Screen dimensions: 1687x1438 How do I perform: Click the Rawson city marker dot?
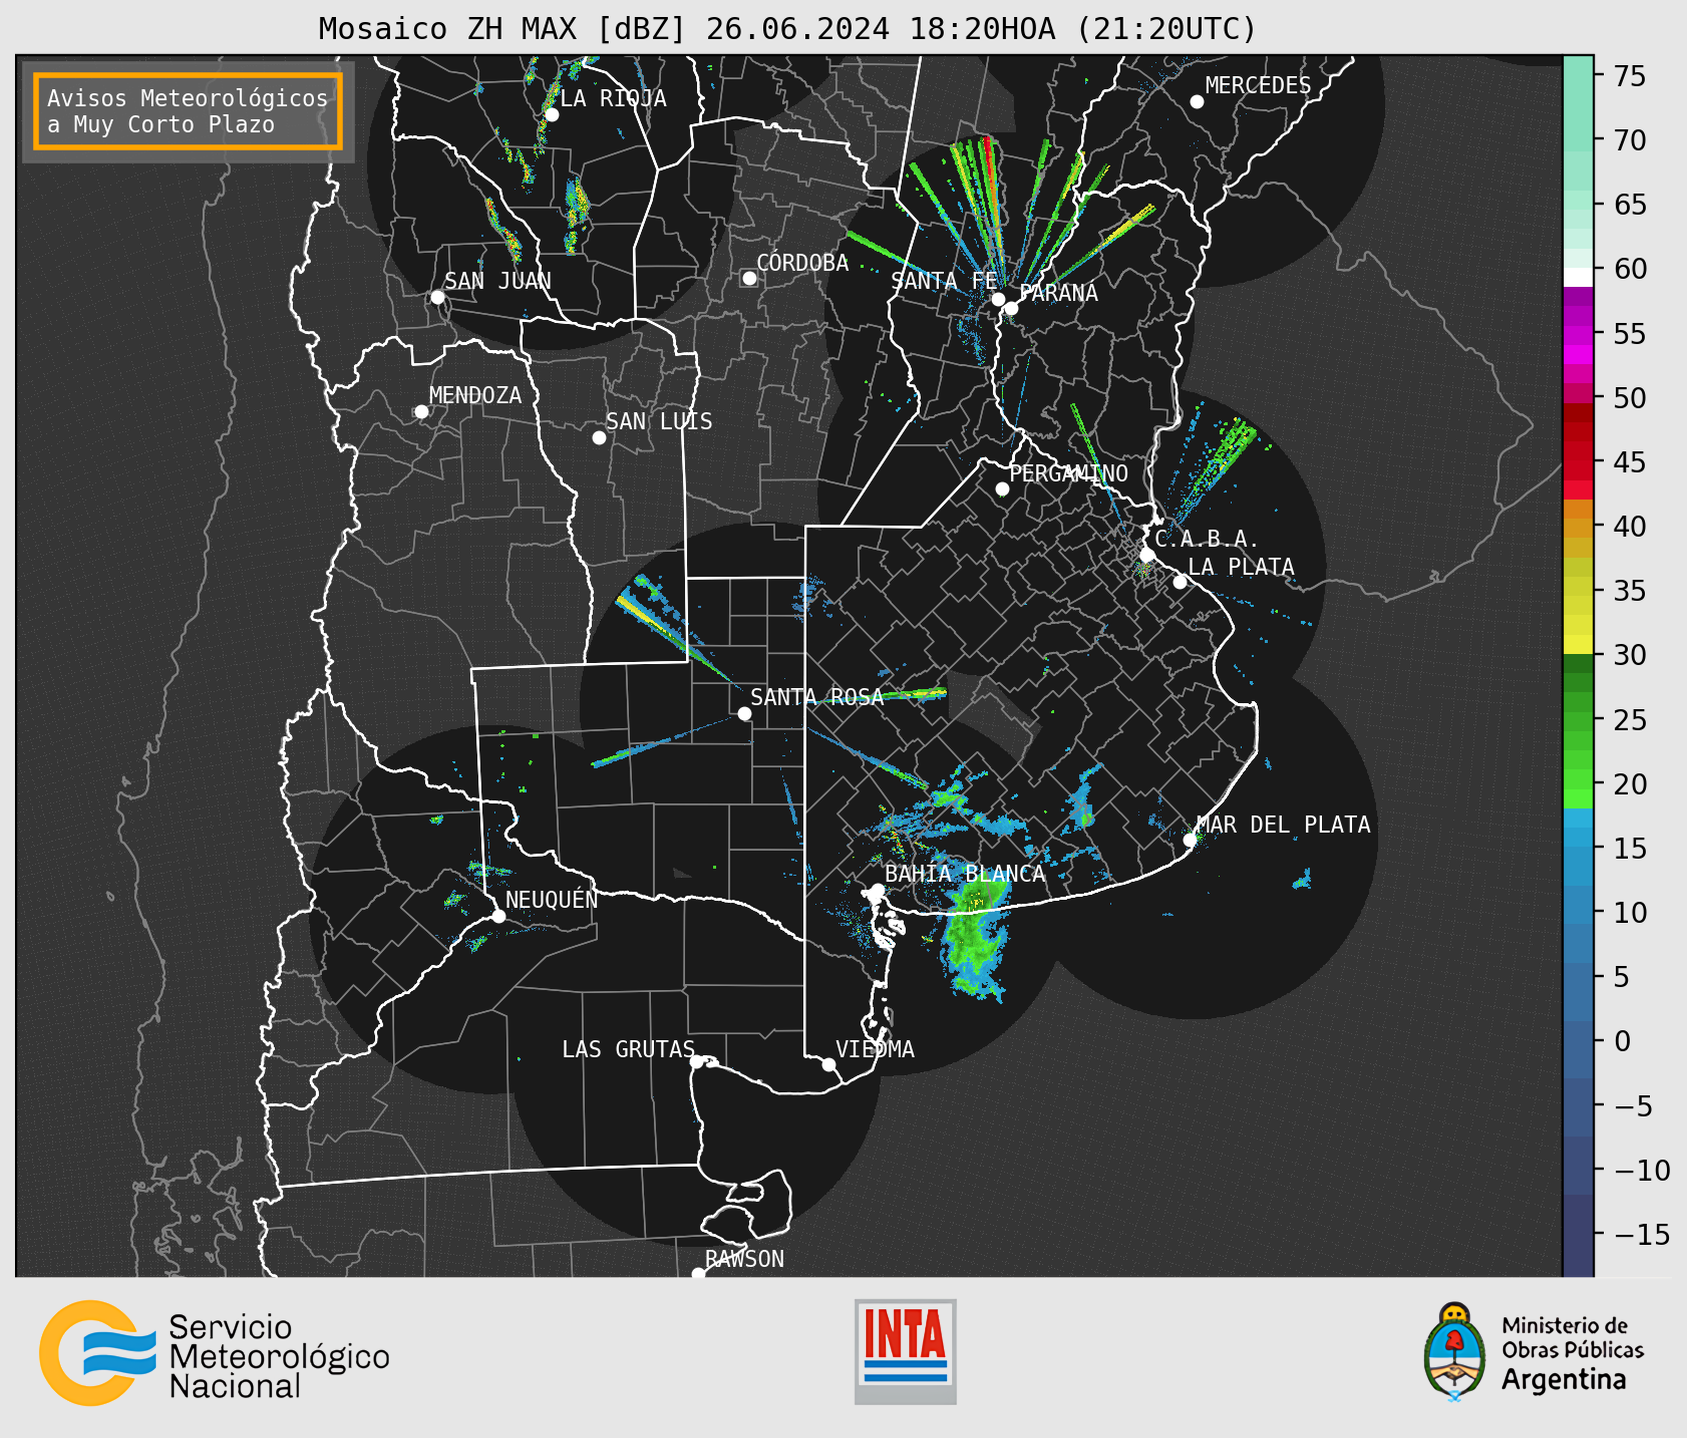(x=698, y=1273)
